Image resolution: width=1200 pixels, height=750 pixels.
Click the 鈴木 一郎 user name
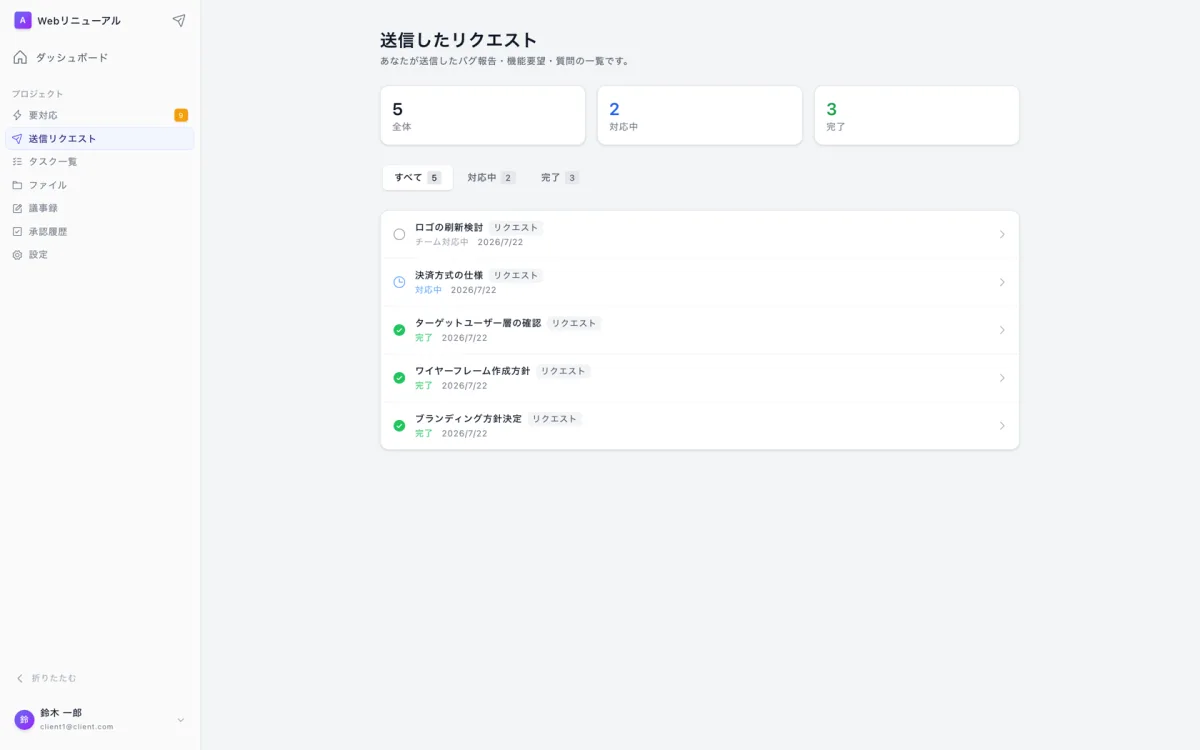pos(61,713)
